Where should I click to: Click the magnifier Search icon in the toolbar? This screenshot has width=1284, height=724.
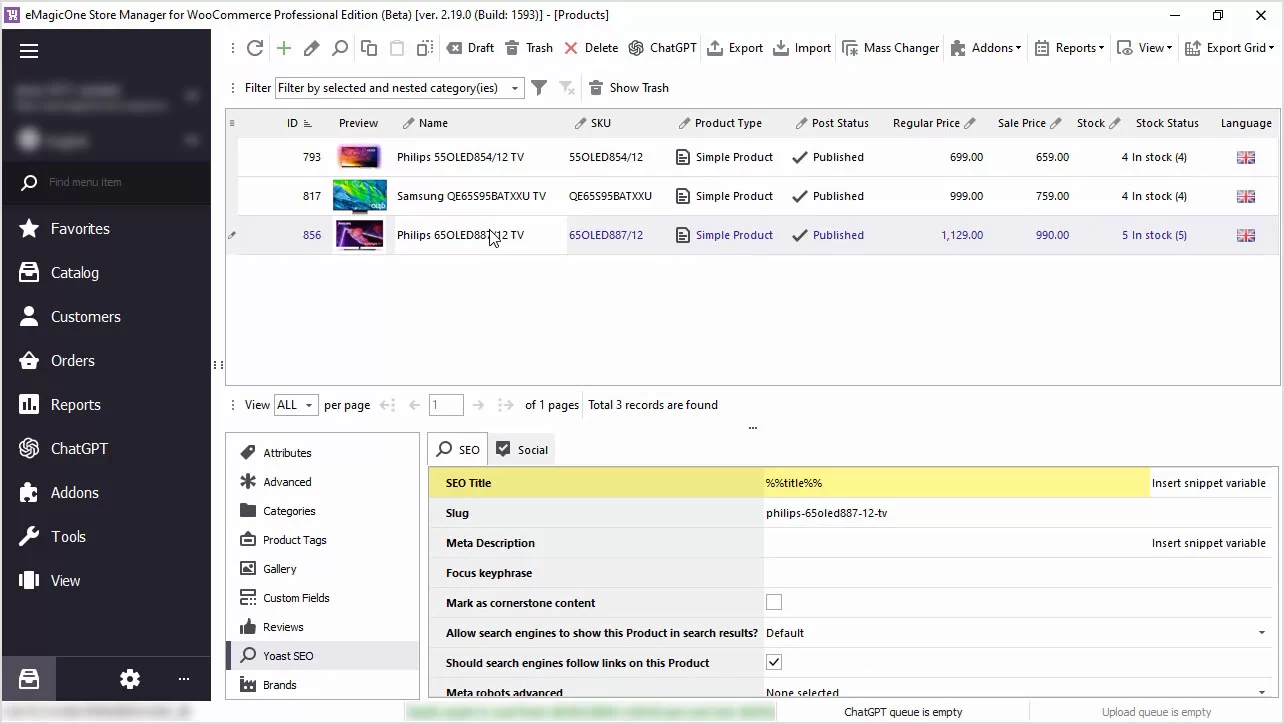point(340,48)
